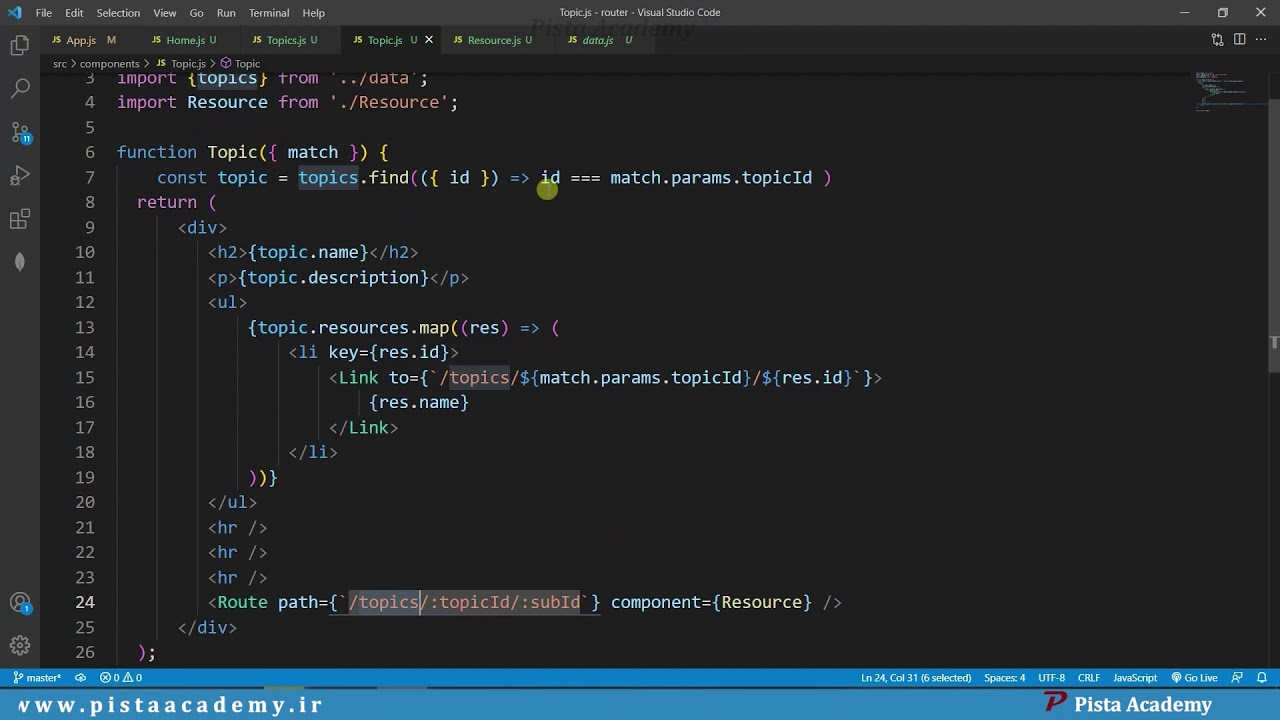Open the File menu
Image resolution: width=1280 pixels, height=720 pixels.
(44, 13)
